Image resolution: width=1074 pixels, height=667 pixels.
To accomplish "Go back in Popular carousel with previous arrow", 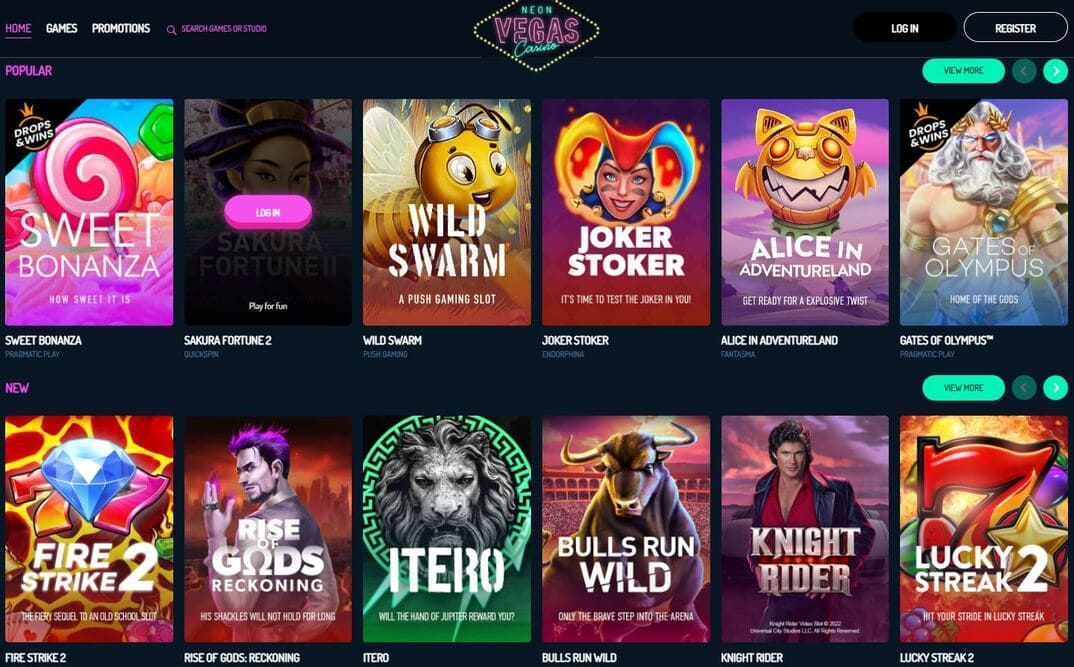I will [x=1024, y=71].
